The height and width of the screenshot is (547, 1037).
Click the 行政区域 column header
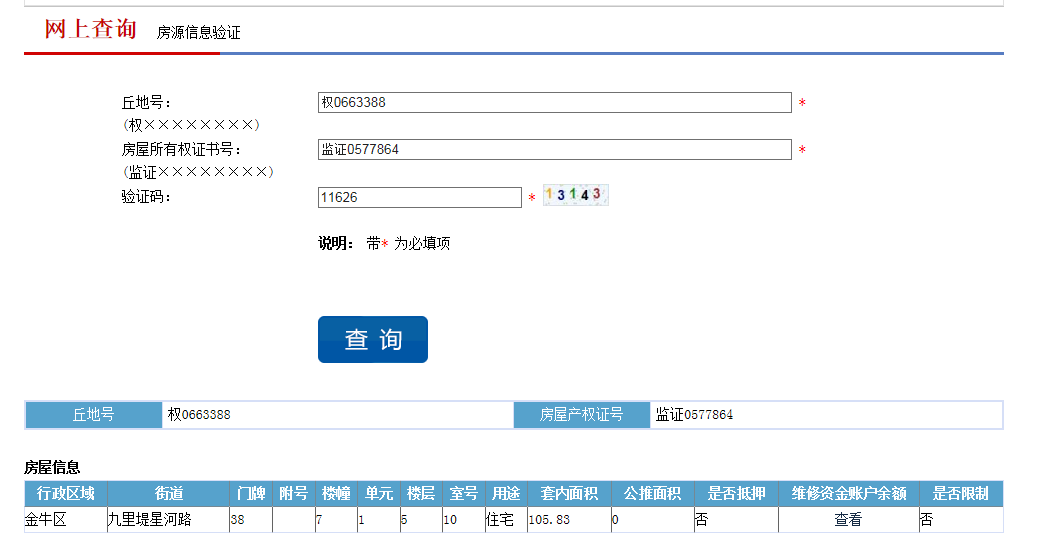66,494
